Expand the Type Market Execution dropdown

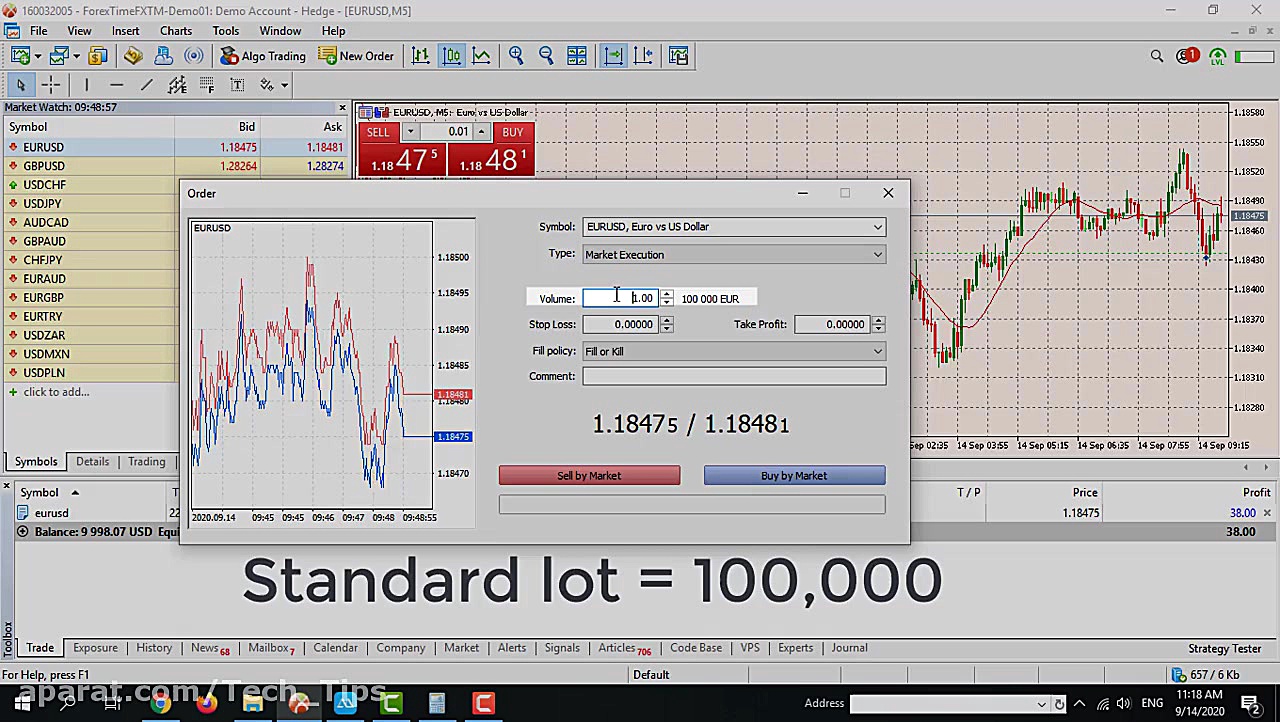(x=734, y=255)
